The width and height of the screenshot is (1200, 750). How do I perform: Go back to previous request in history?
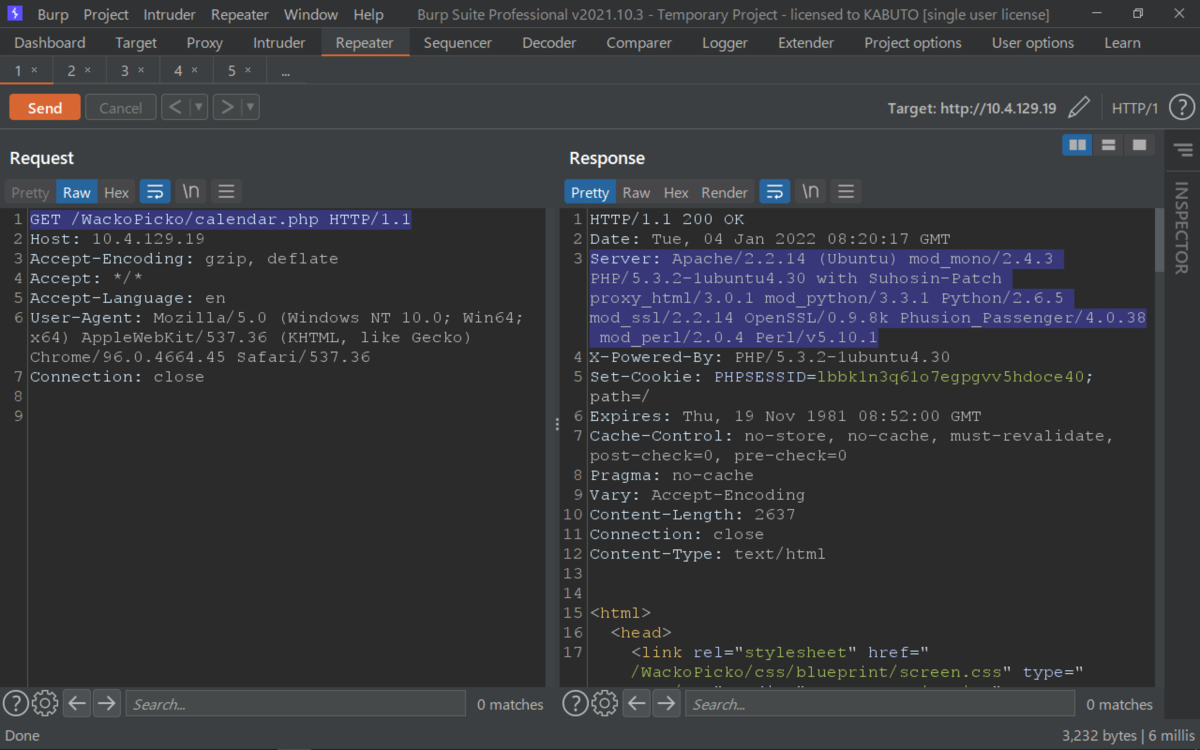tap(175, 107)
